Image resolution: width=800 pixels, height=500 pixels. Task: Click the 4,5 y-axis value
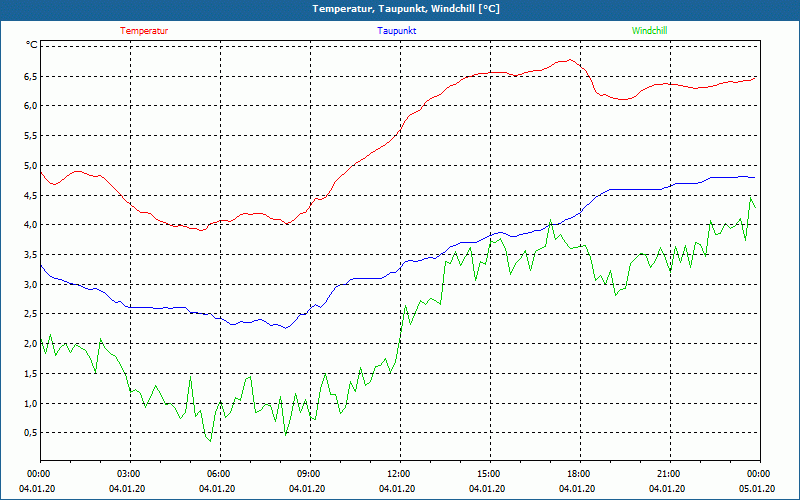[30, 195]
